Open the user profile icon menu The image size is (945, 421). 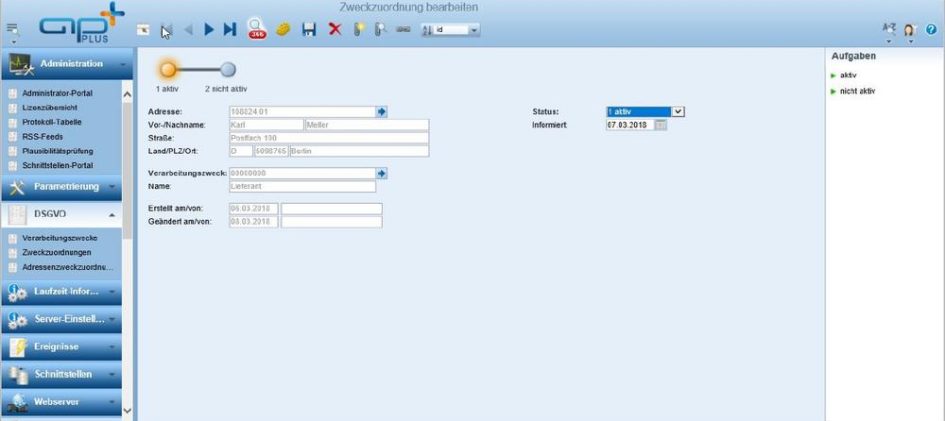coord(910,30)
